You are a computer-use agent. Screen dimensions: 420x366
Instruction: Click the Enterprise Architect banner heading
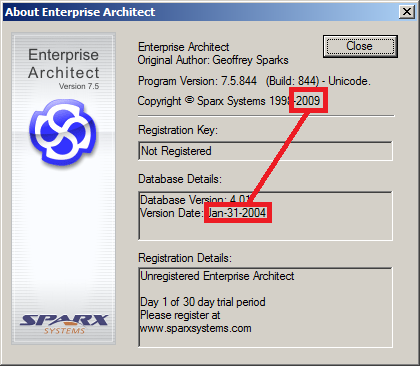coord(63,64)
